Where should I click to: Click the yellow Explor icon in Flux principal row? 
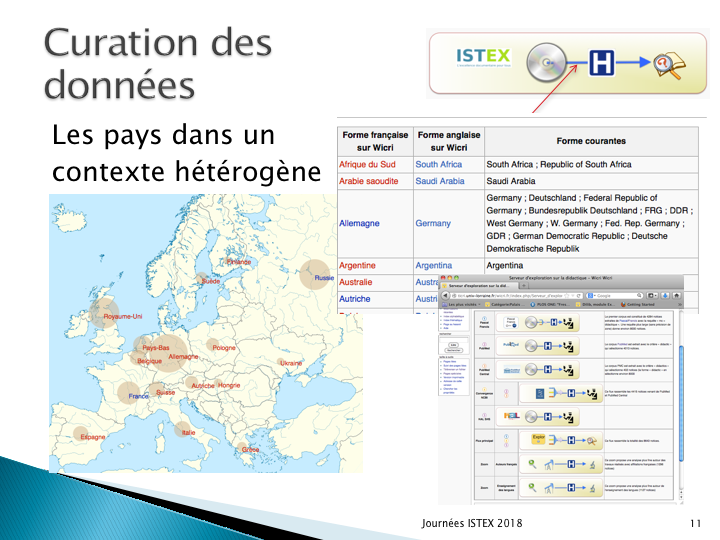click(x=538, y=439)
